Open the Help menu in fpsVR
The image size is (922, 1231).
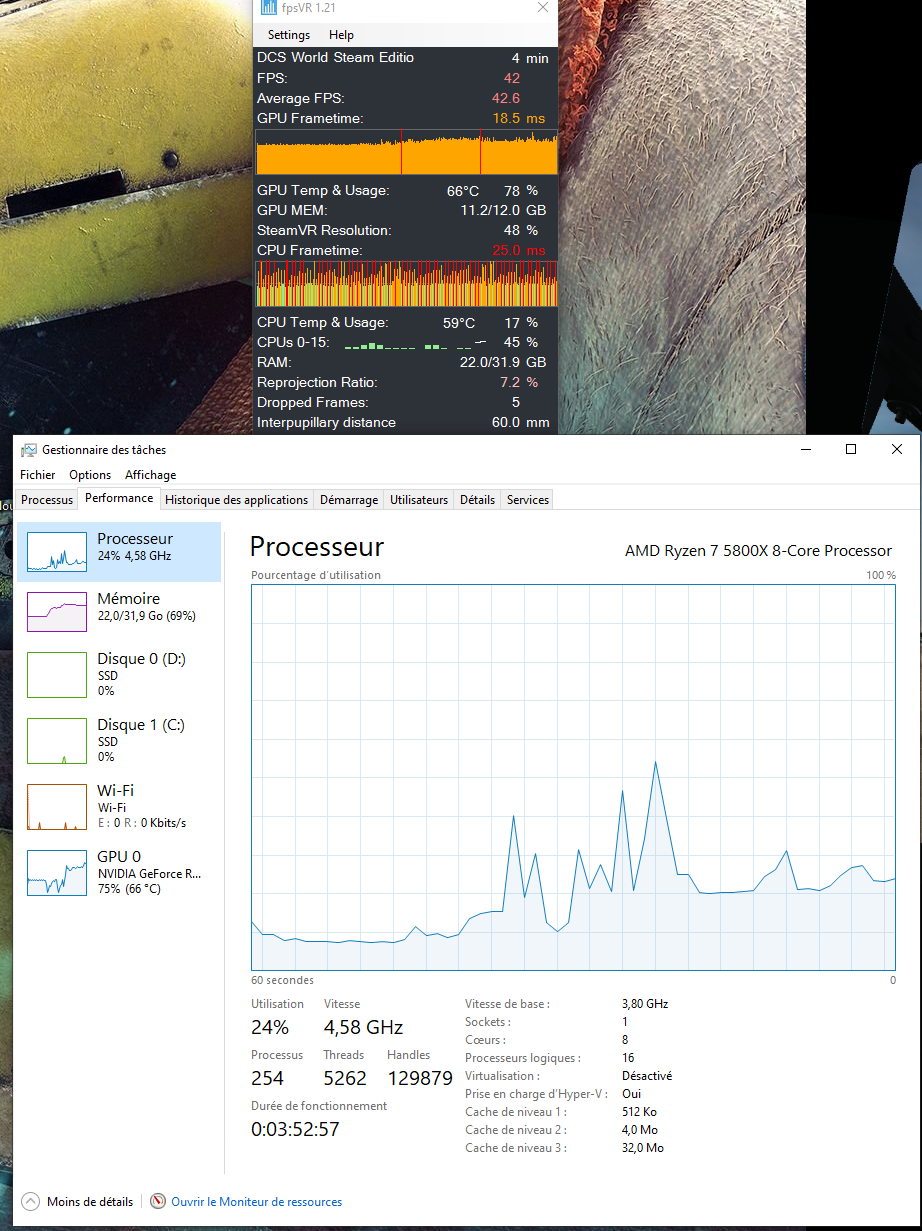341,35
